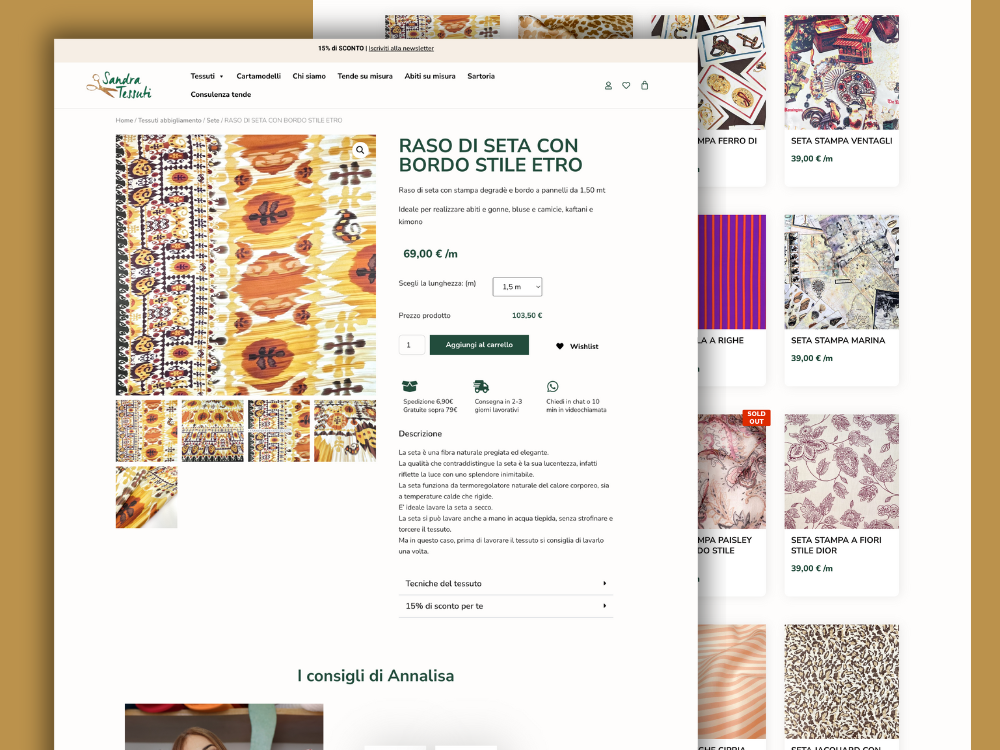The width and height of the screenshot is (1000, 750).
Task: Go to Tende su misura menu item
Action: (365, 76)
